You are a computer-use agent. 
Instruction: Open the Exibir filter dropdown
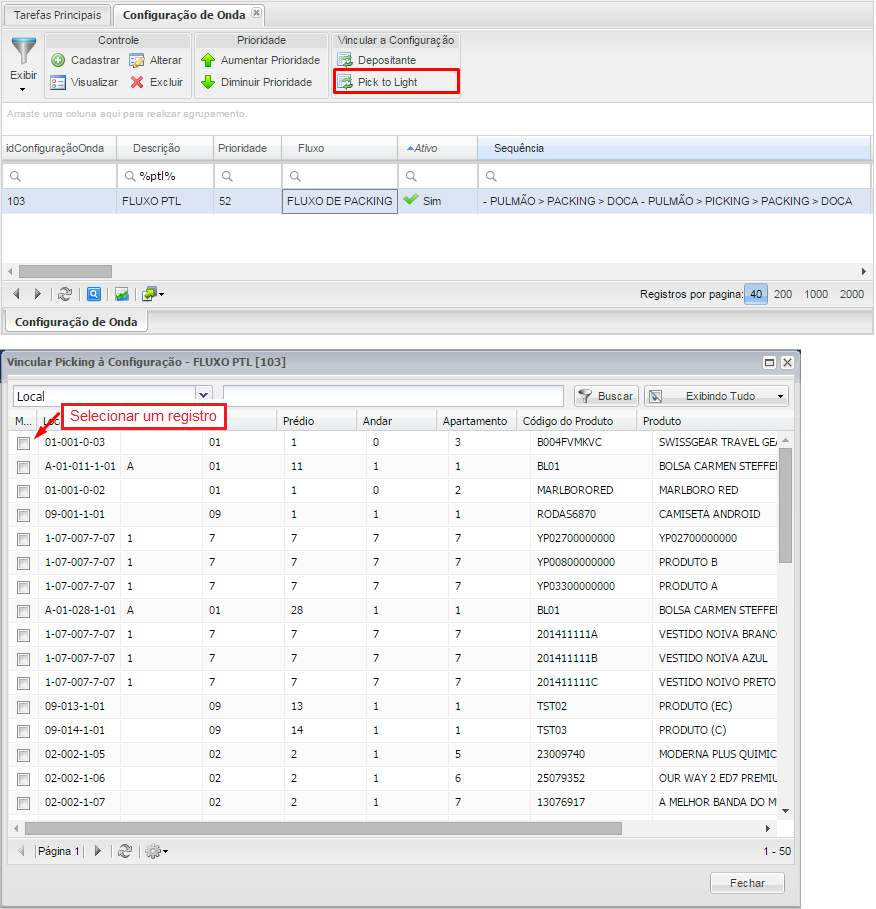coord(23,76)
